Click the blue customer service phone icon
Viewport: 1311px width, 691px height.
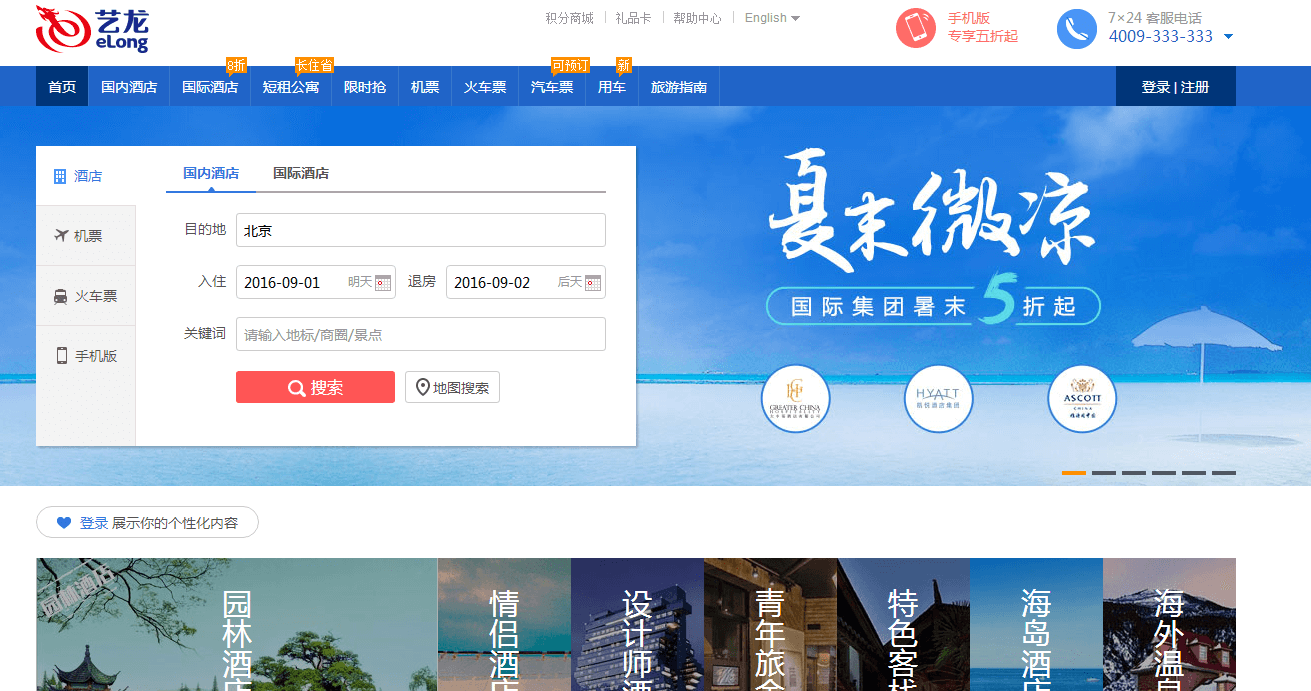coord(1076,28)
